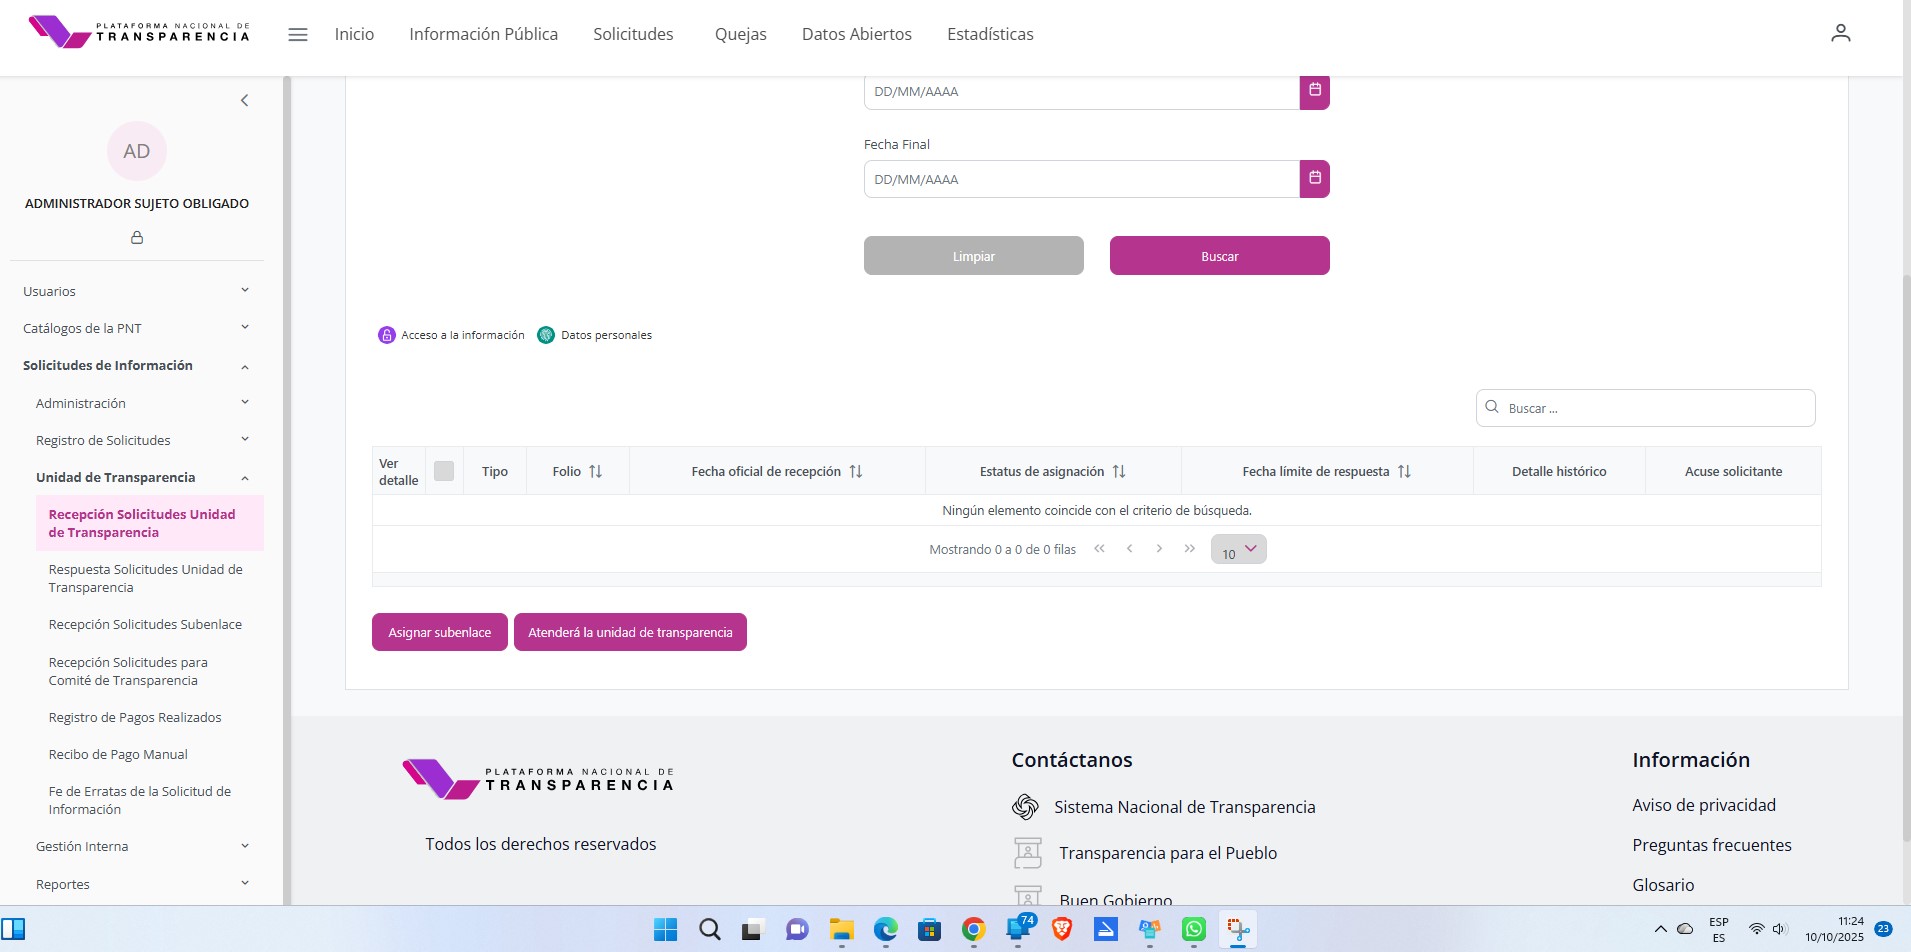Collapse sidebar with the left arrow

[244, 100]
